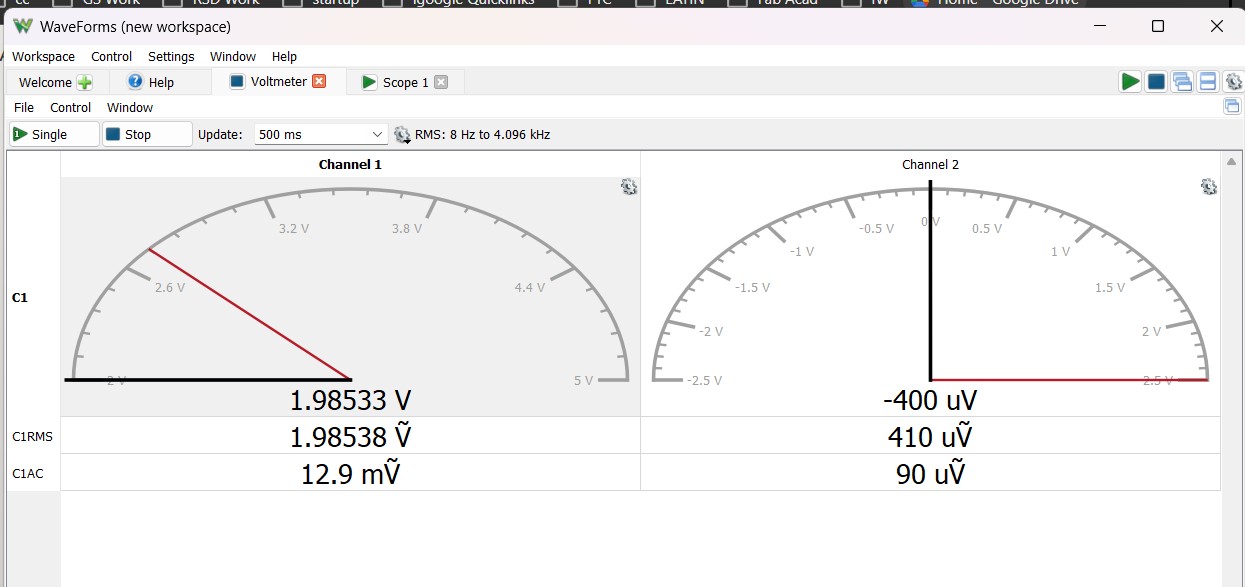This screenshot has height=587, width=1245.
Task: Open the gear options icon beside the tile icon
Action: click(1232, 82)
